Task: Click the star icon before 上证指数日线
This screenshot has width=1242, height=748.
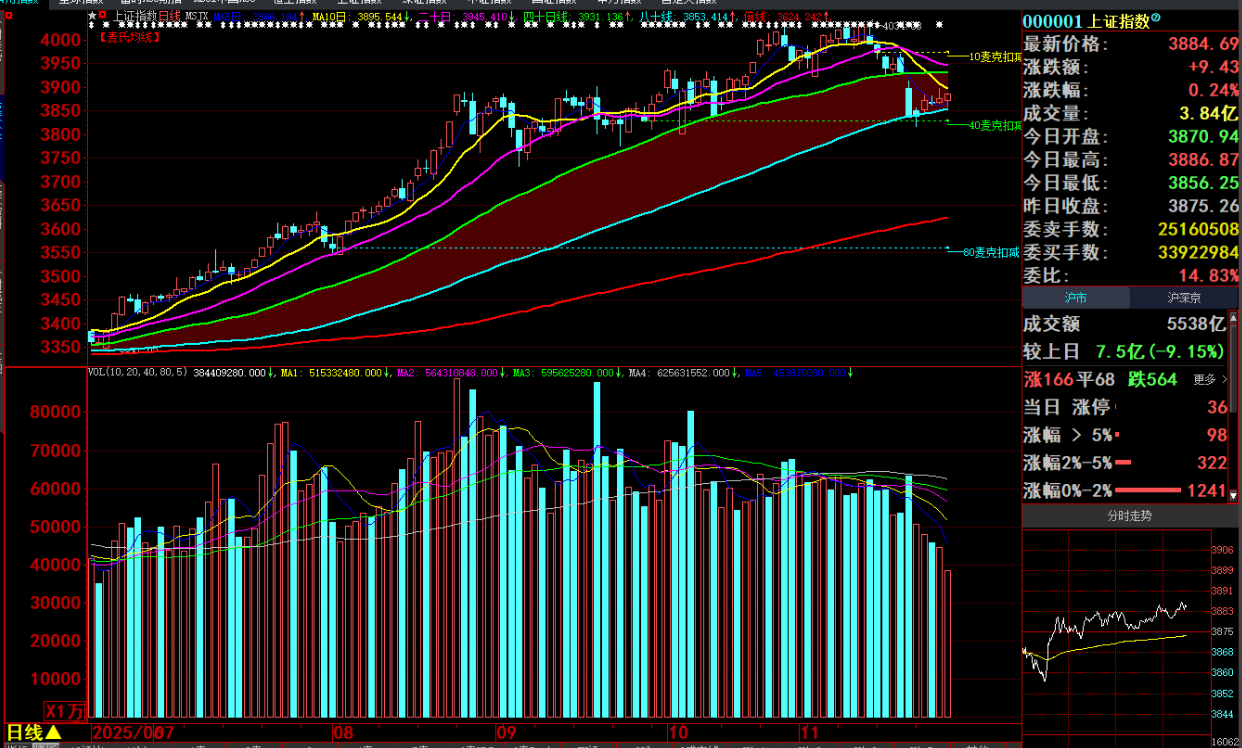Action: [x=92, y=17]
